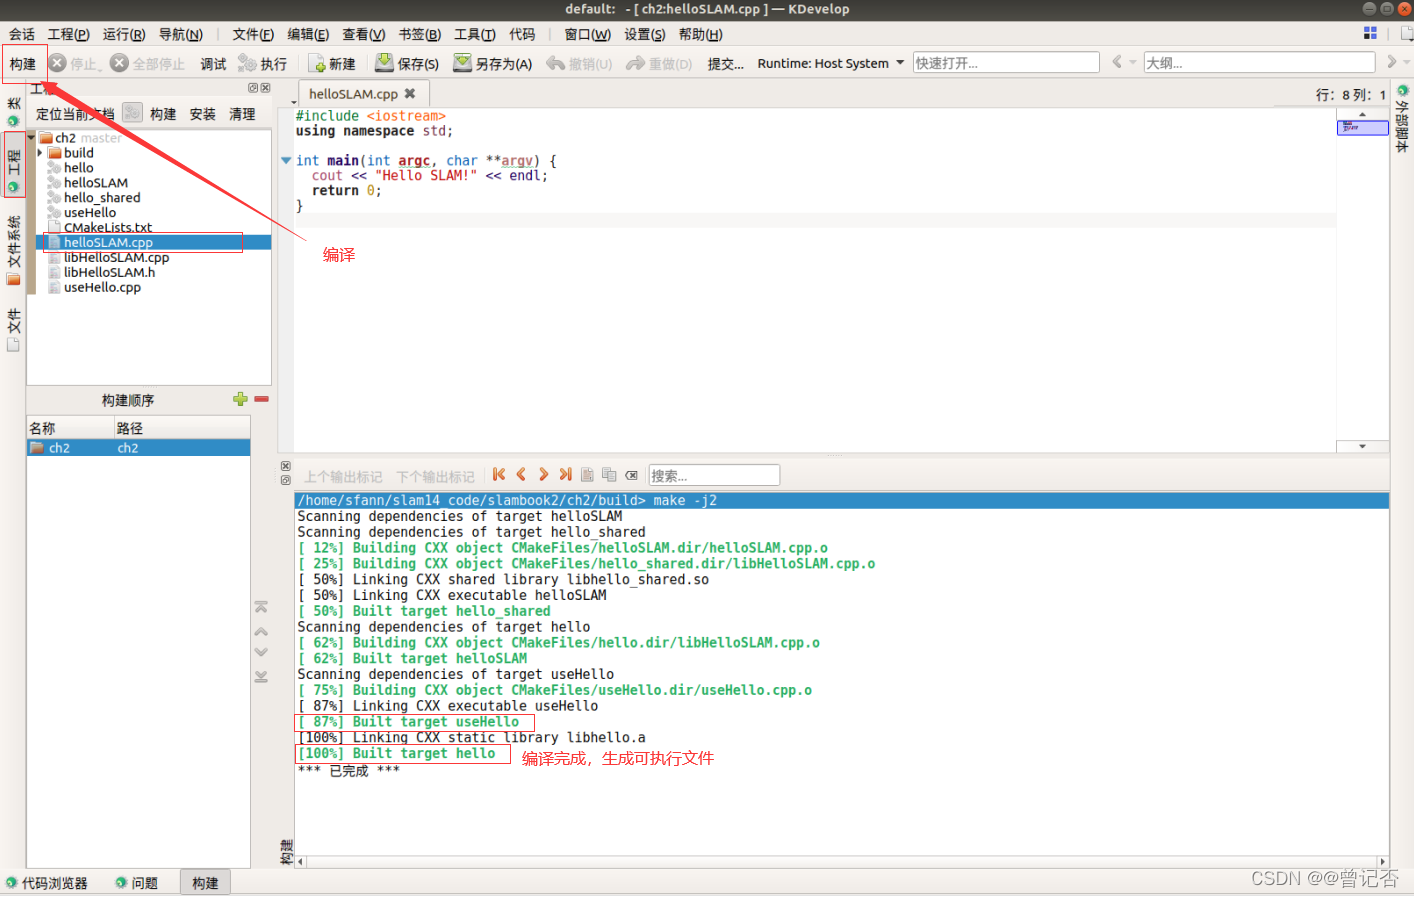Detach the output panel with float icon
1414x897 pixels.
pos(286,480)
